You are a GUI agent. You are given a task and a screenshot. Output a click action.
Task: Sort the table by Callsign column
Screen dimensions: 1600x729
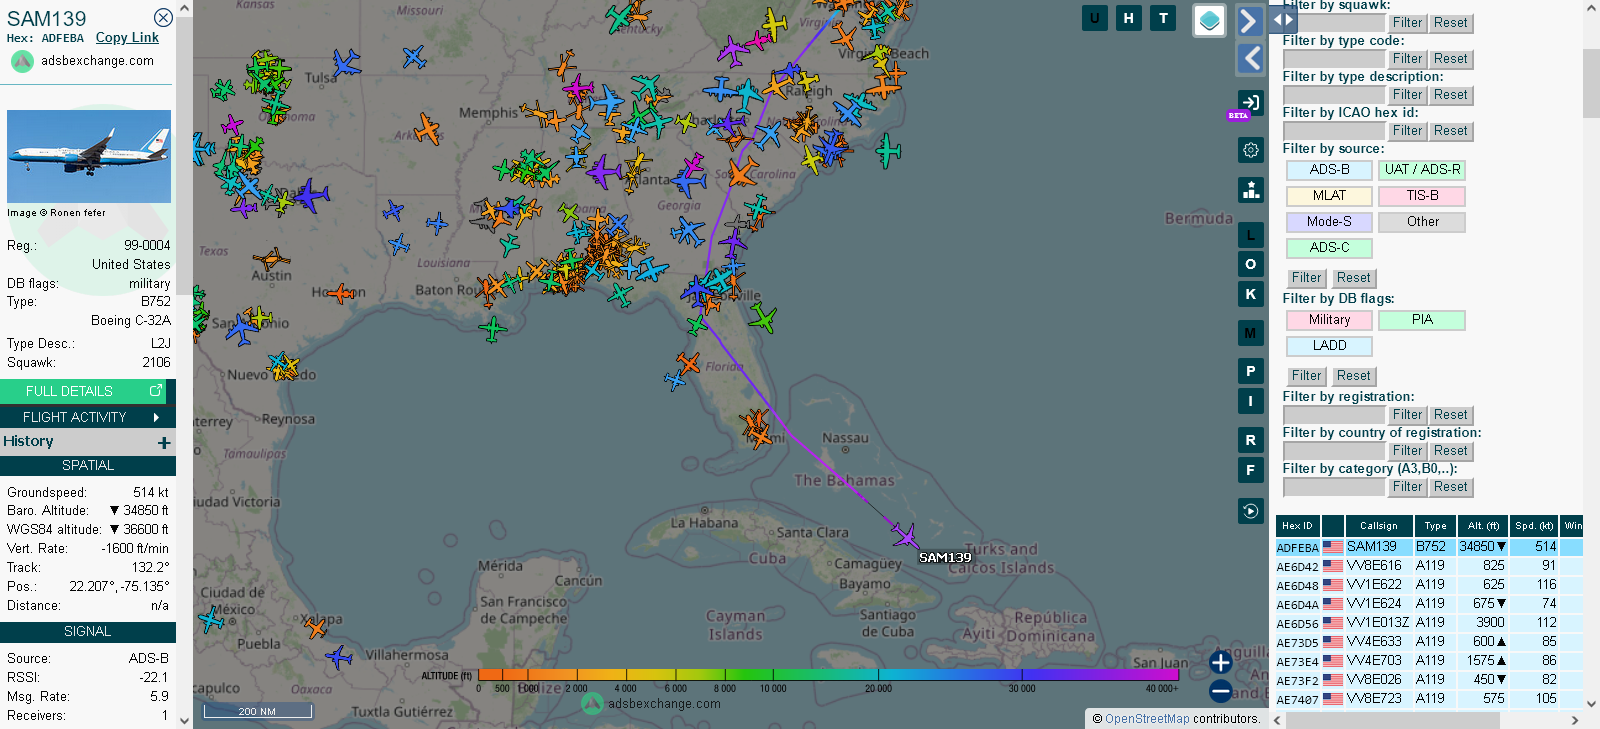pos(1379,526)
